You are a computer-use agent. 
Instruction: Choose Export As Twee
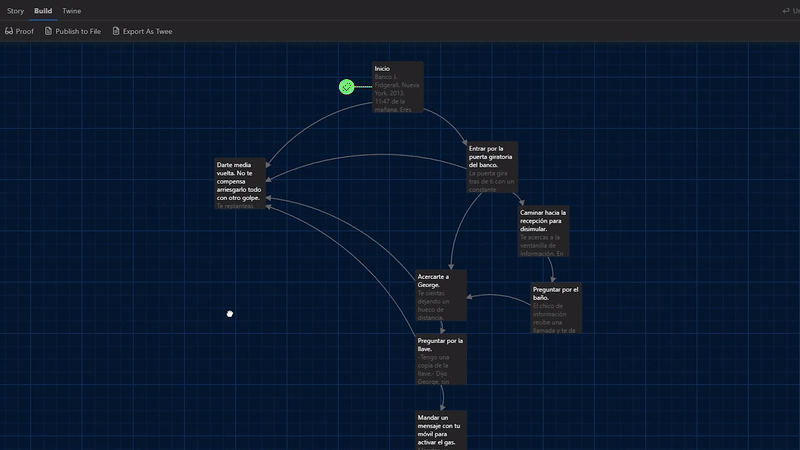tap(147, 31)
